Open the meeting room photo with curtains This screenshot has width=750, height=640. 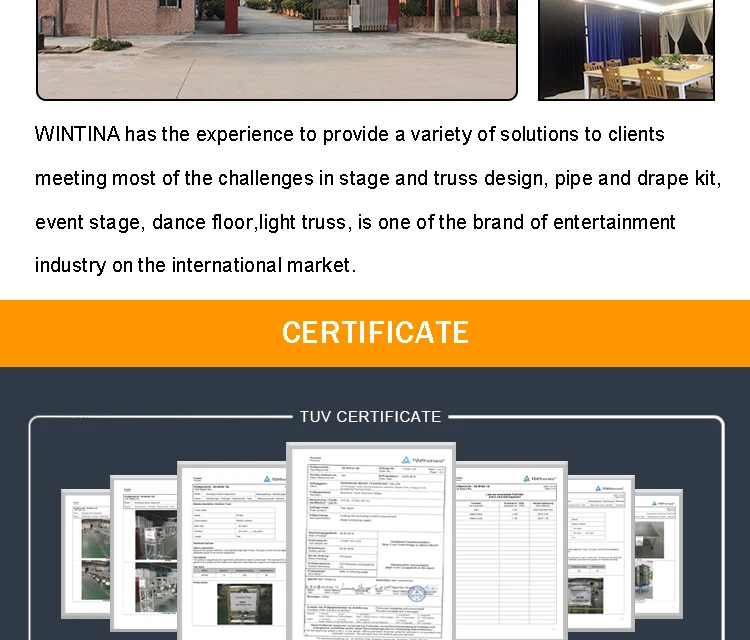point(626,50)
